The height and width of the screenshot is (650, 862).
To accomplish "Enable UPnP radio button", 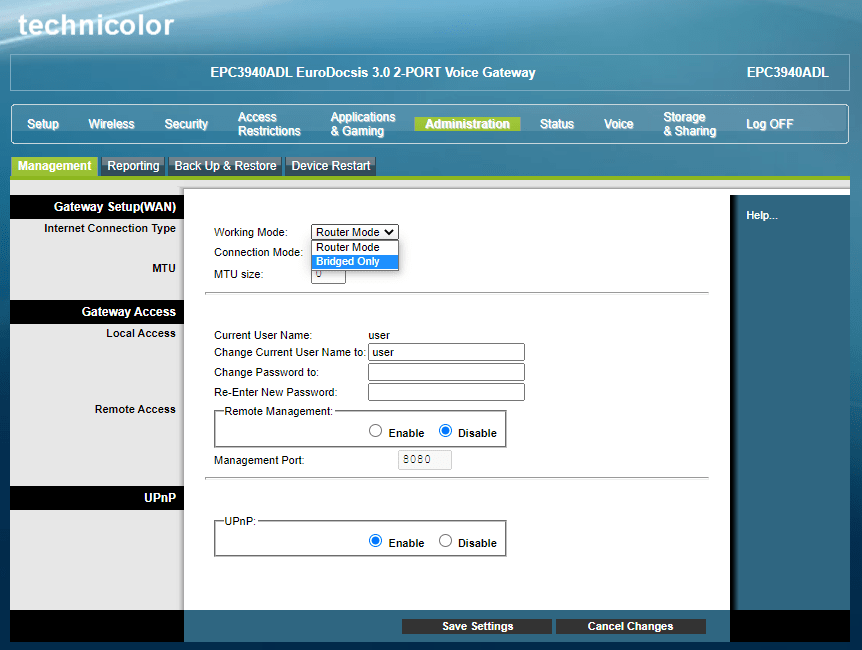I will tap(375, 541).
